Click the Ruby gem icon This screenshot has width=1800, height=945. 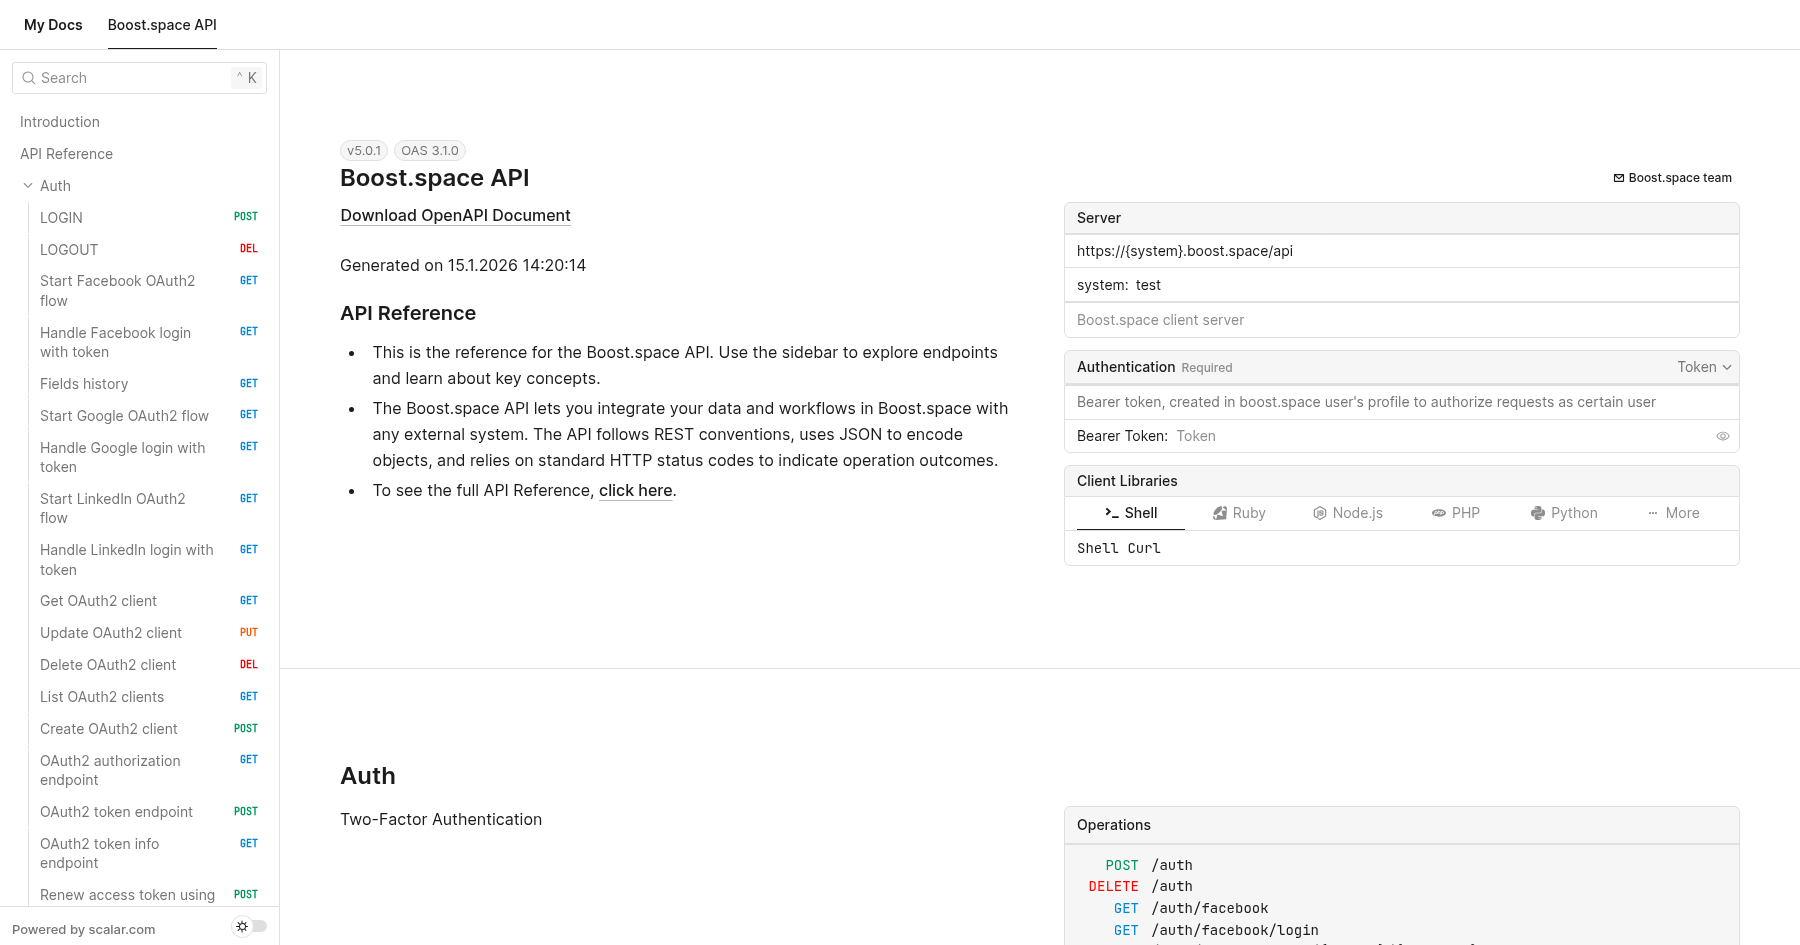tap(1220, 513)
